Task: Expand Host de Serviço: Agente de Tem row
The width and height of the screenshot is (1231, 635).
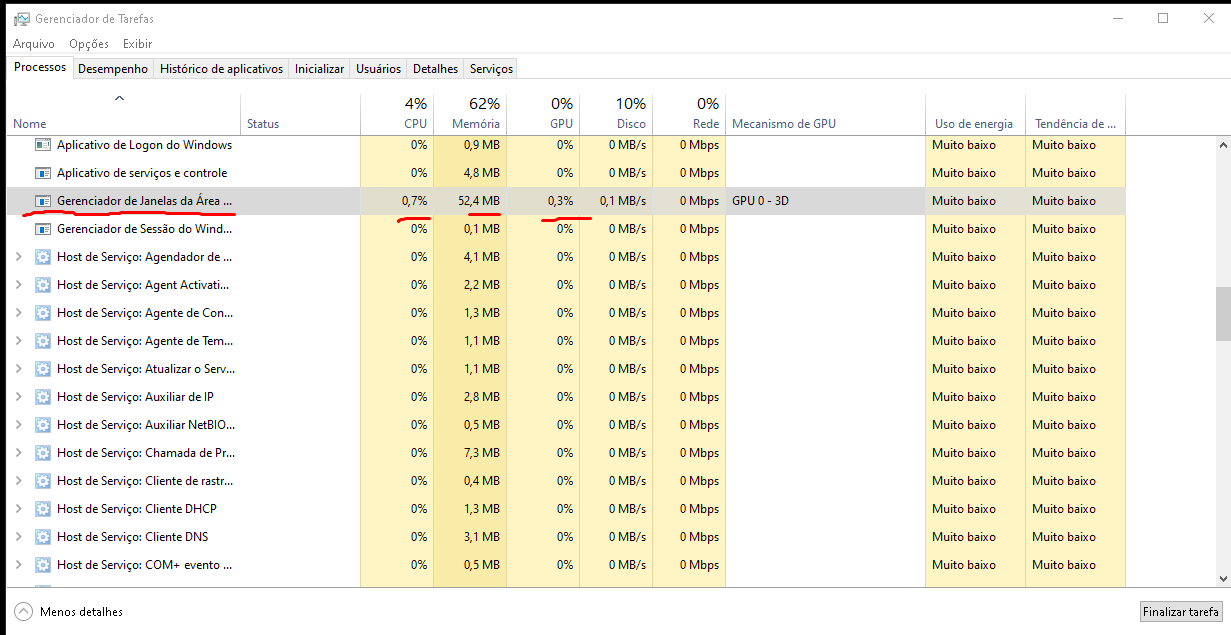Action: (19, 341)
